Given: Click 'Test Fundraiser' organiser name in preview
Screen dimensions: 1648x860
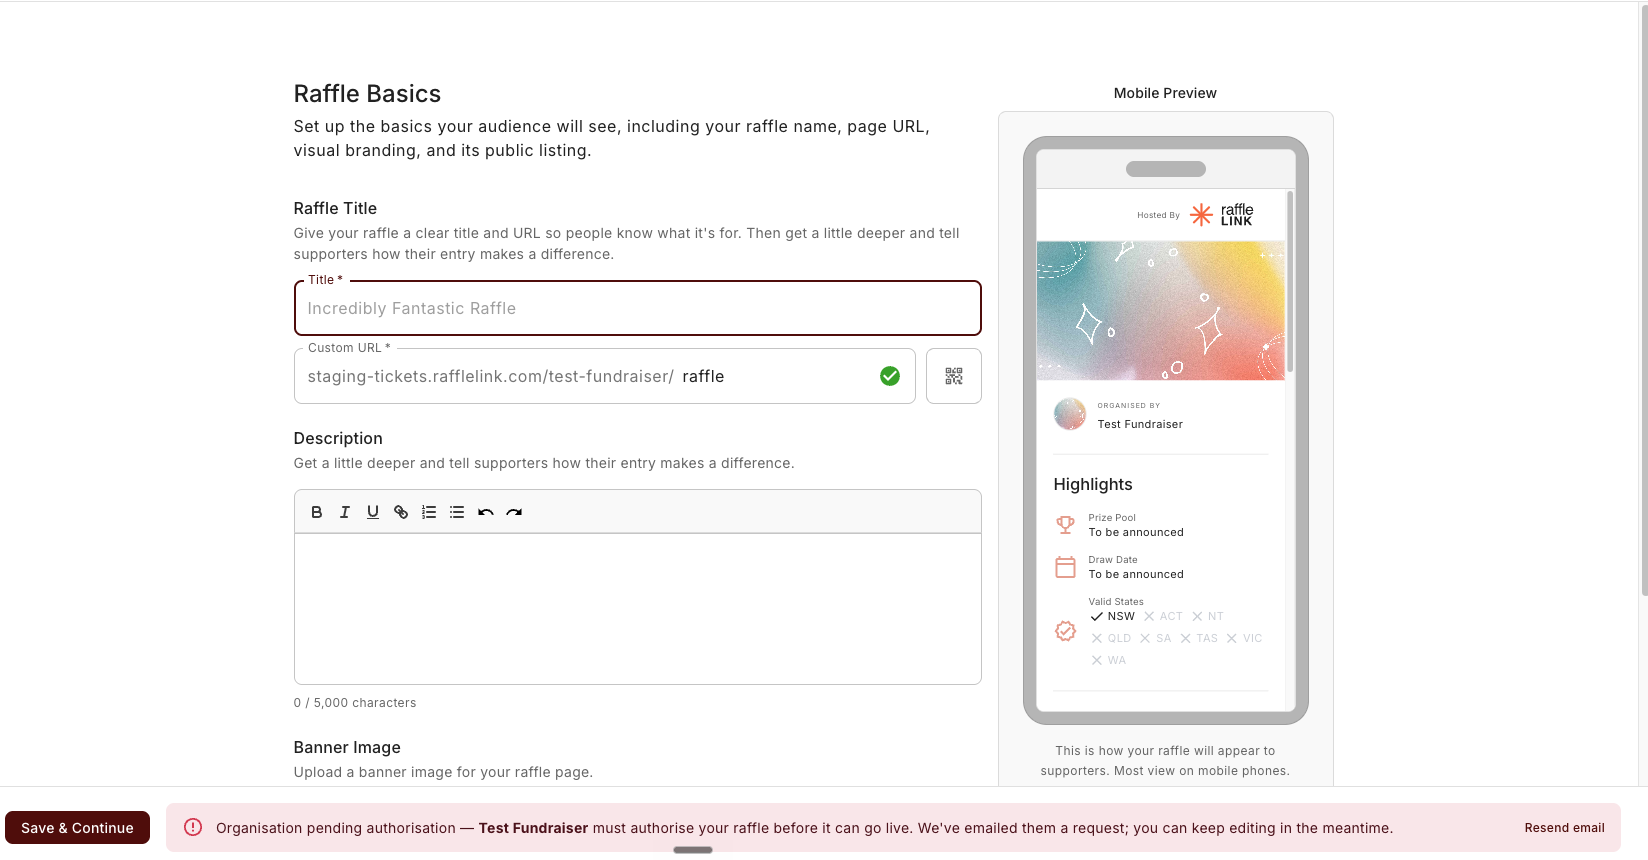Looking at the screenshot, I should click(x=1140, y=424).
